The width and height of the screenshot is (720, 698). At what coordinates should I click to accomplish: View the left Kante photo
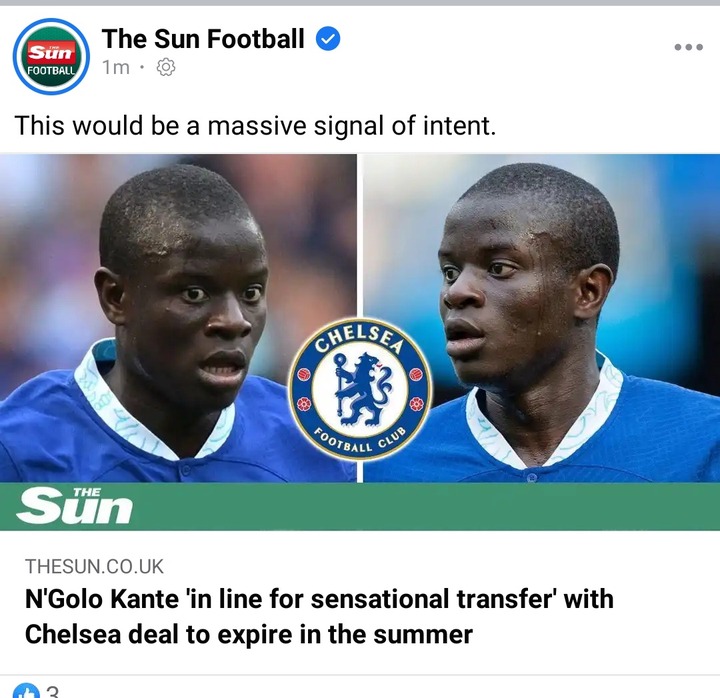pyautogui.click(x=178, y=318)
